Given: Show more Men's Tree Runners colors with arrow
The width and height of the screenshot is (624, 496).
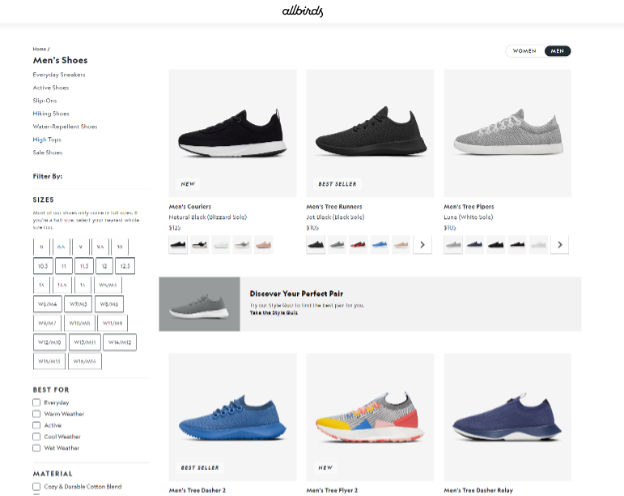Looking at the screenshot, I should pyautogui.click(x=422, y=244).
